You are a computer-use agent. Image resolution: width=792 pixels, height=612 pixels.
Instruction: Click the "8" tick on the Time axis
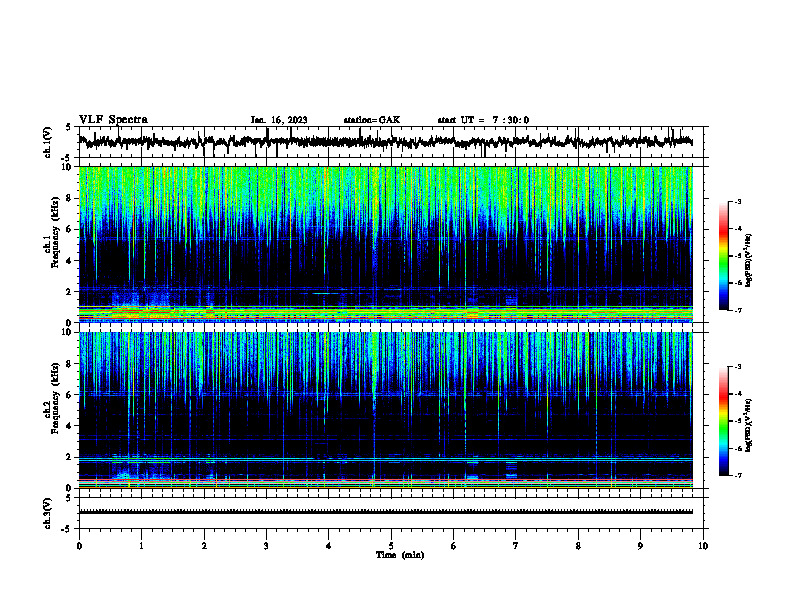pyautogui.click(x=578, y=546)
